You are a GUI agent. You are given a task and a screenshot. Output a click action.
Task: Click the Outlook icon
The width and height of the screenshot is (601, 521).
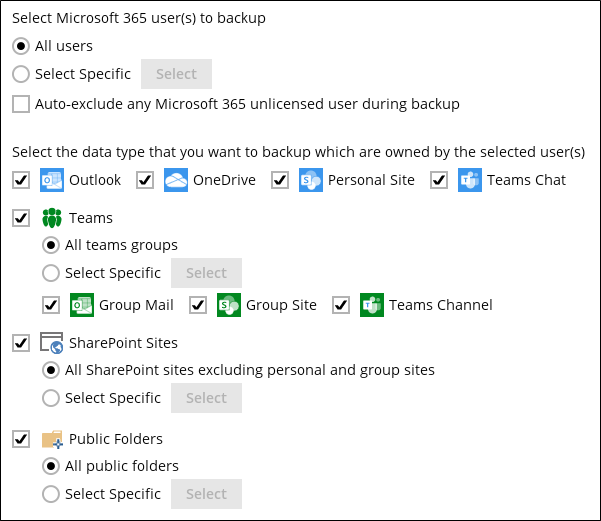[51, 180]
